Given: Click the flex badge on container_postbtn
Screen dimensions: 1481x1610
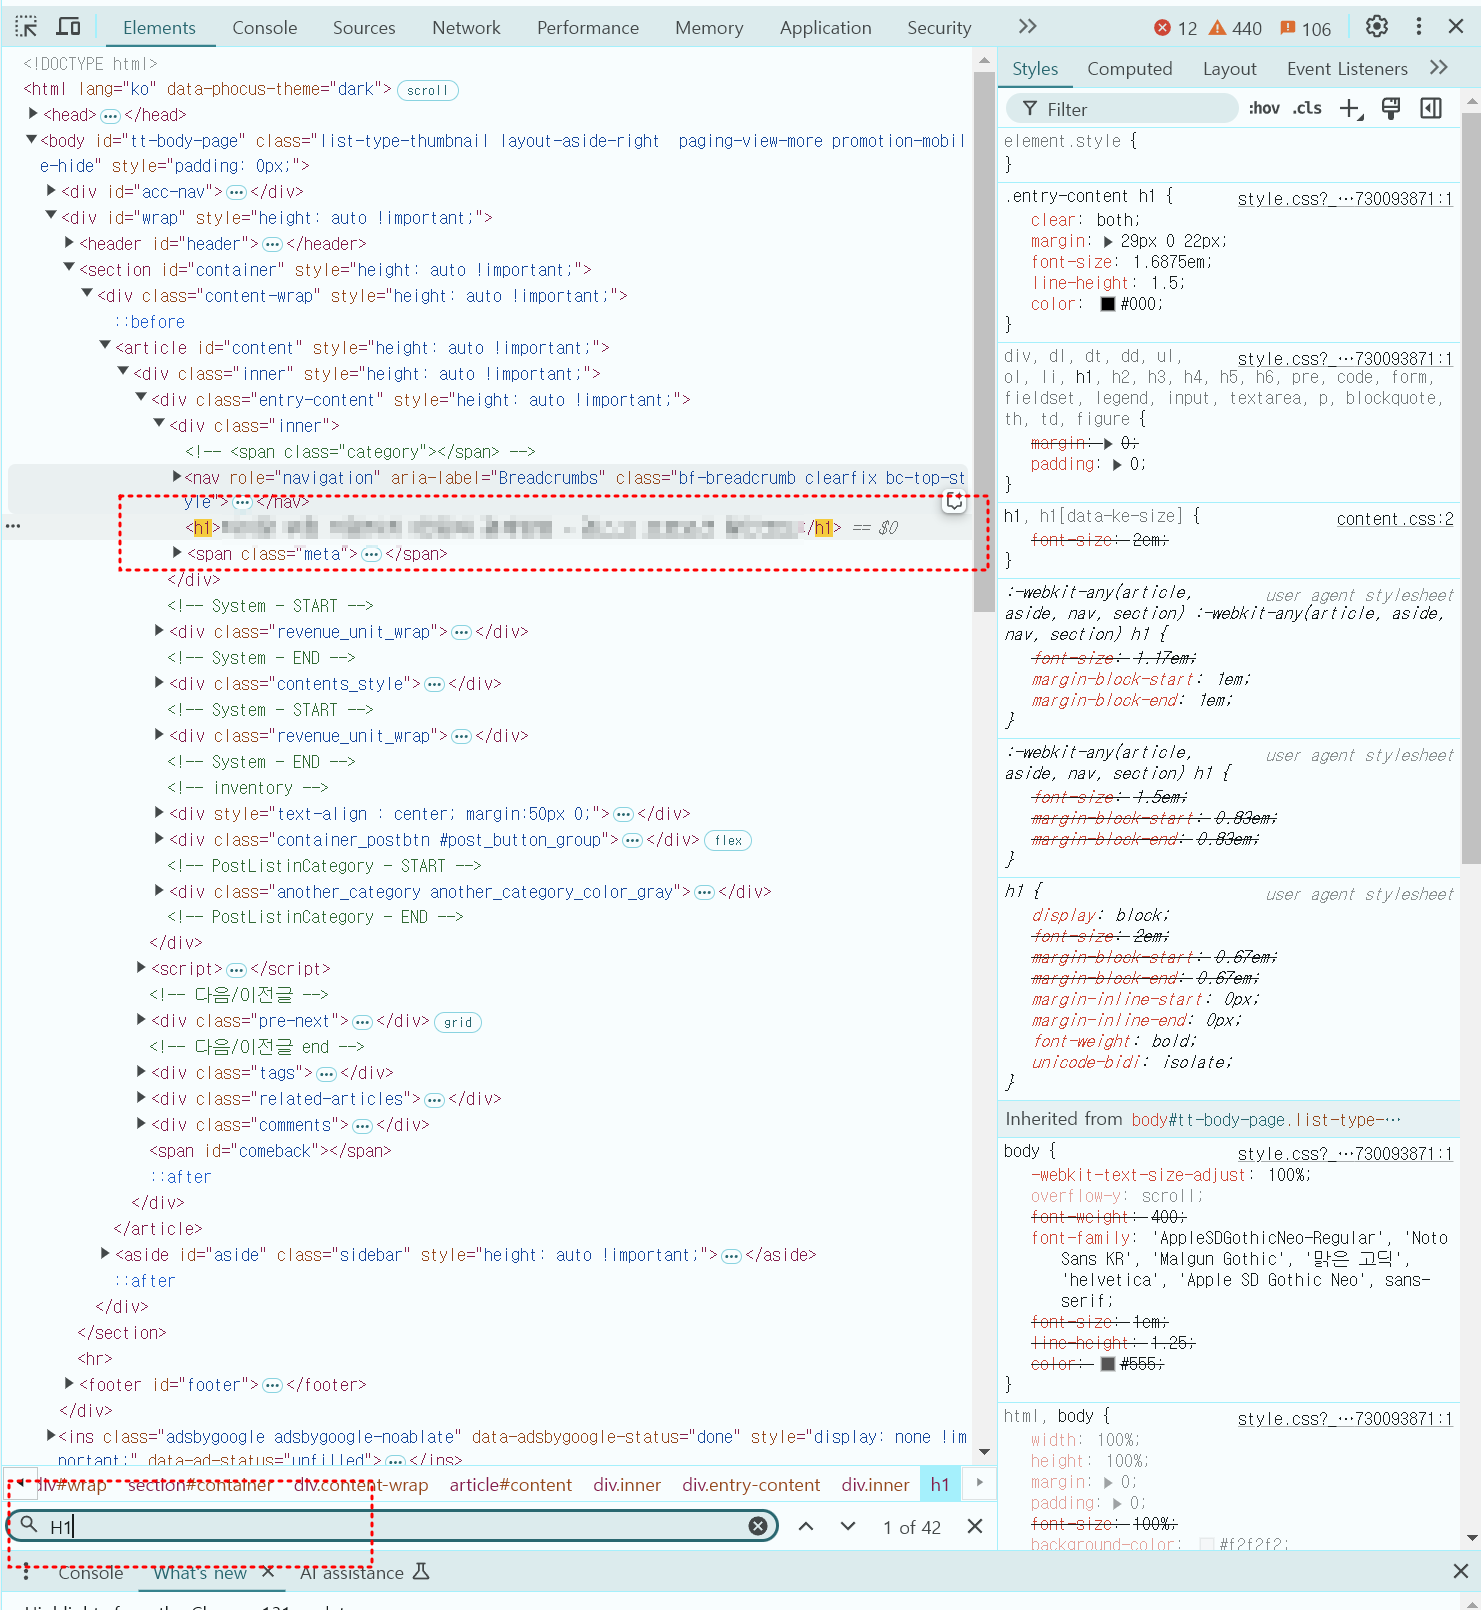Looking at the screenshot, I should click(x=728, y=840).
